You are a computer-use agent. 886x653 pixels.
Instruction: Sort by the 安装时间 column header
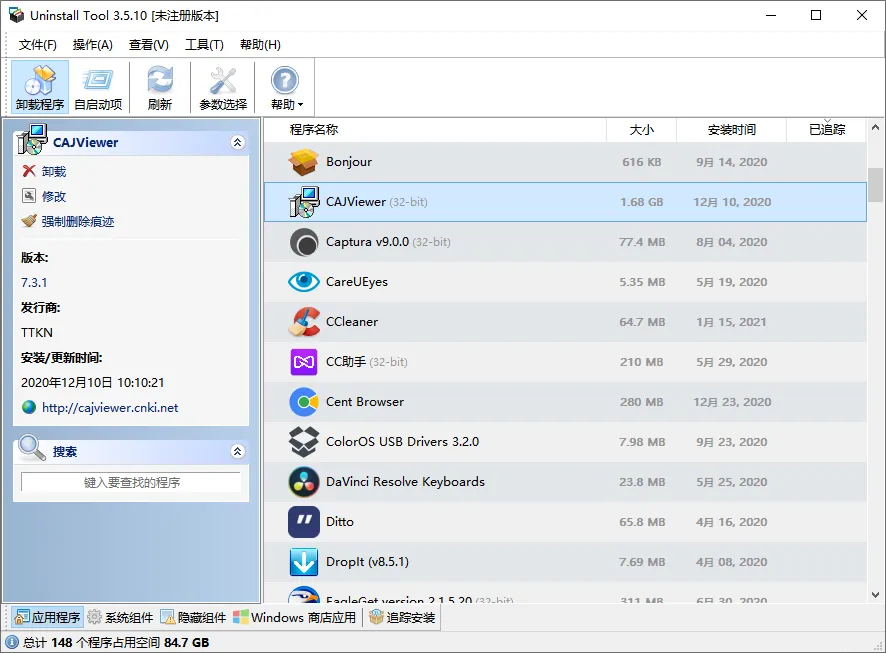[x=731, y=130]
